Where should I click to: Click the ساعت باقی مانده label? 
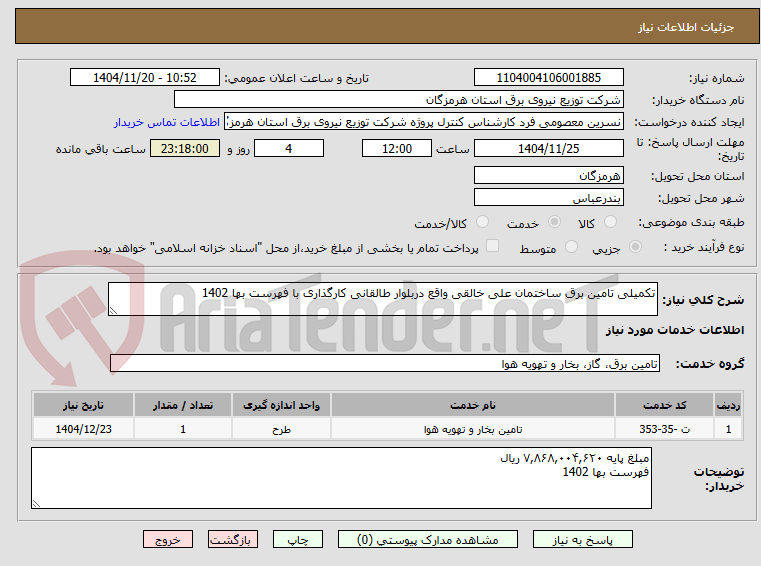[x=100, y=149]
